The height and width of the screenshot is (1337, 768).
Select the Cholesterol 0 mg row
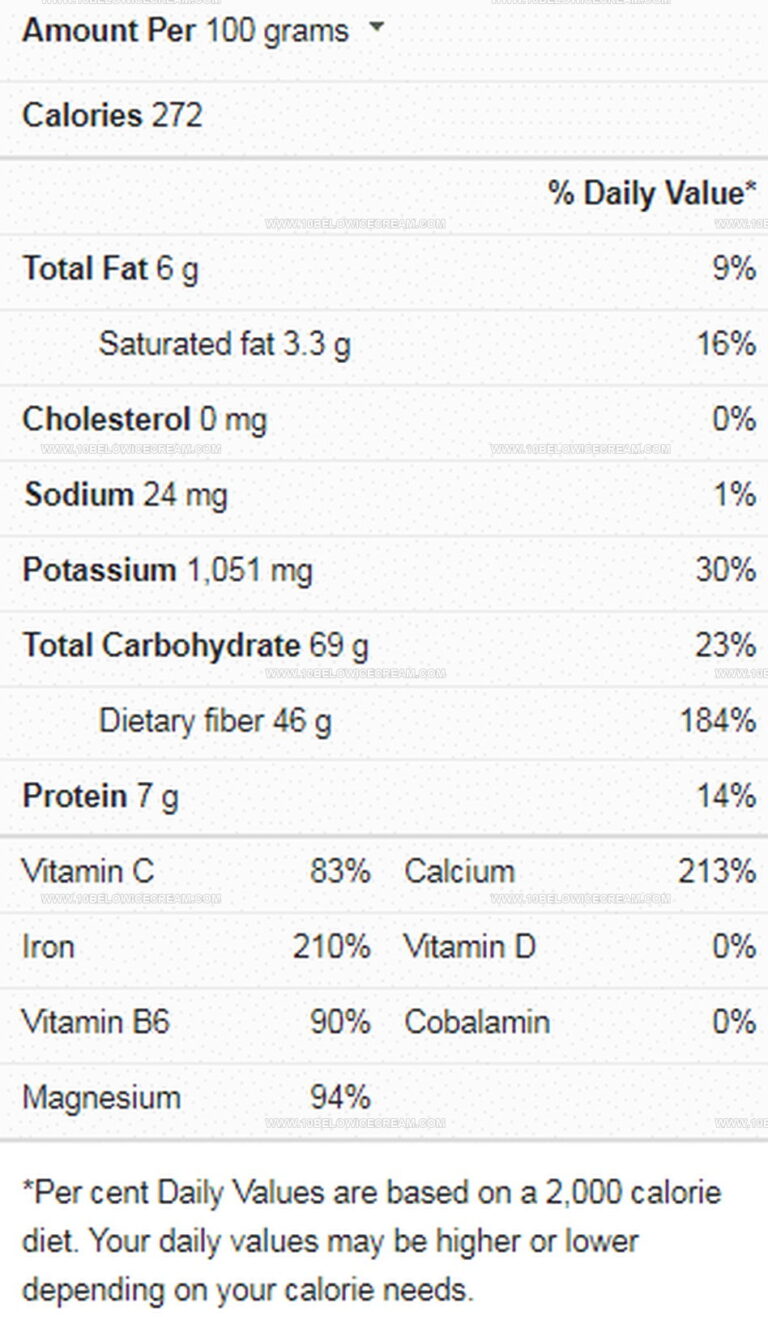pos(384,420)
